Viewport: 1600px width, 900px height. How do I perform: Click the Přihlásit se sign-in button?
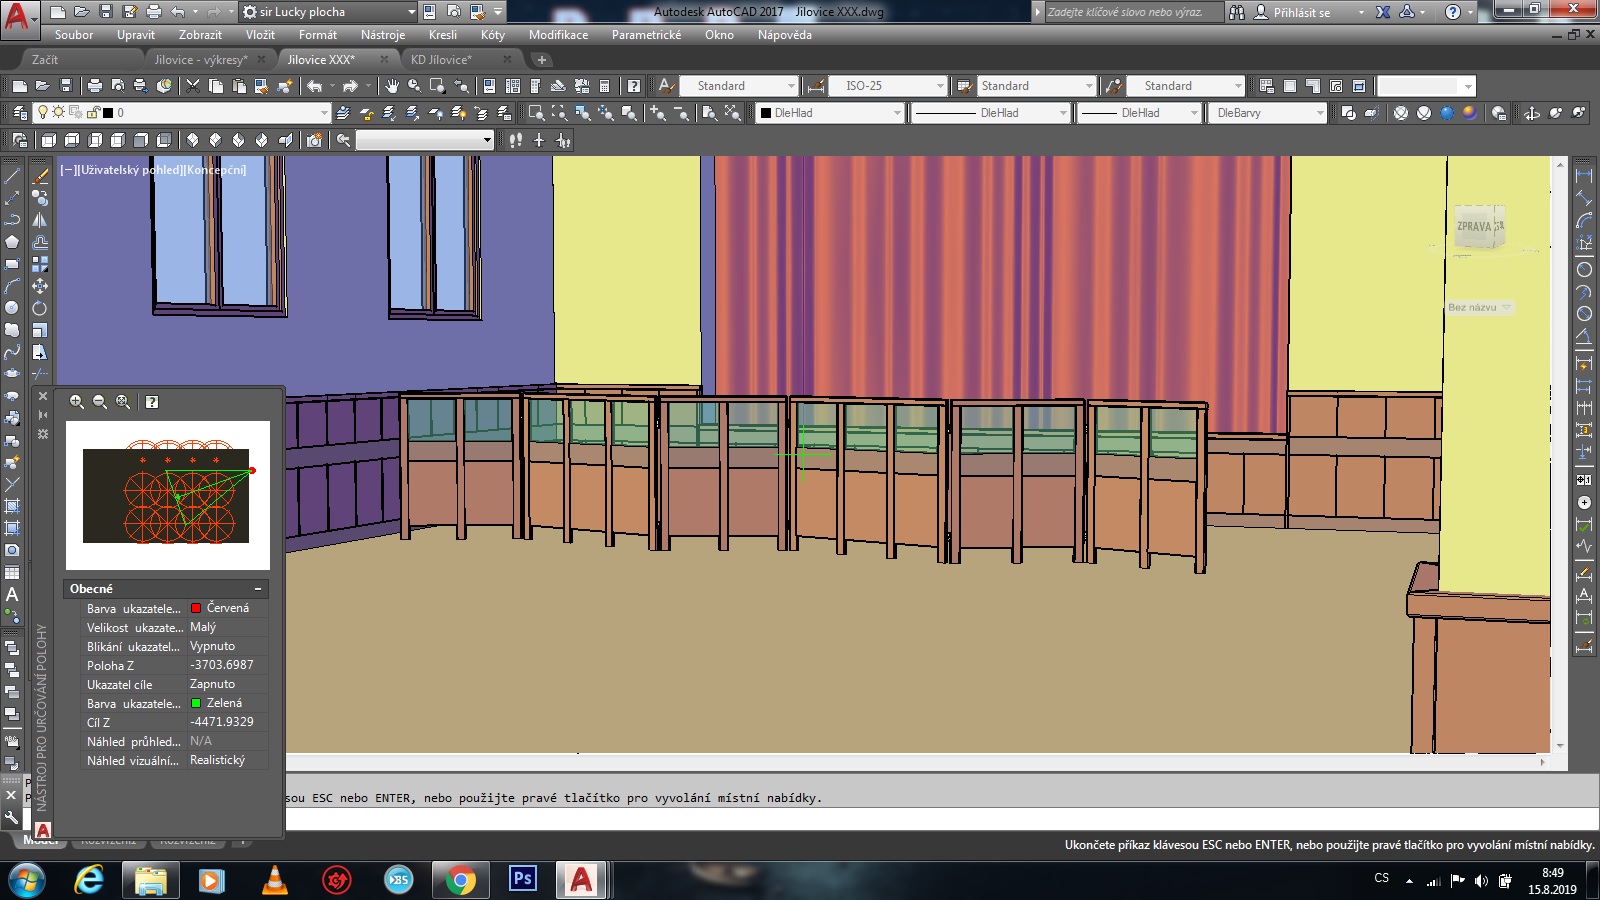[1301, 12]
